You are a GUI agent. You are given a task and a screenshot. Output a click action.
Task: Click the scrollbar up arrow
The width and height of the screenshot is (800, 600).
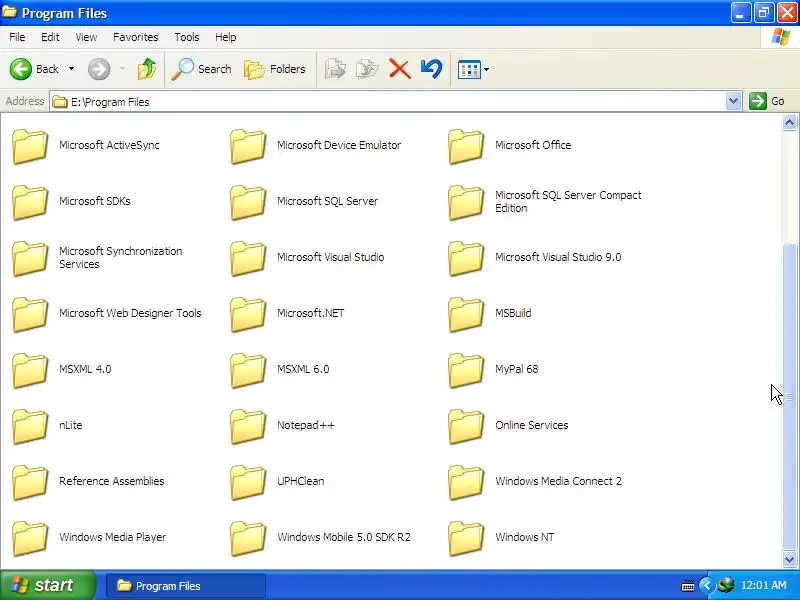click(789, 122)
